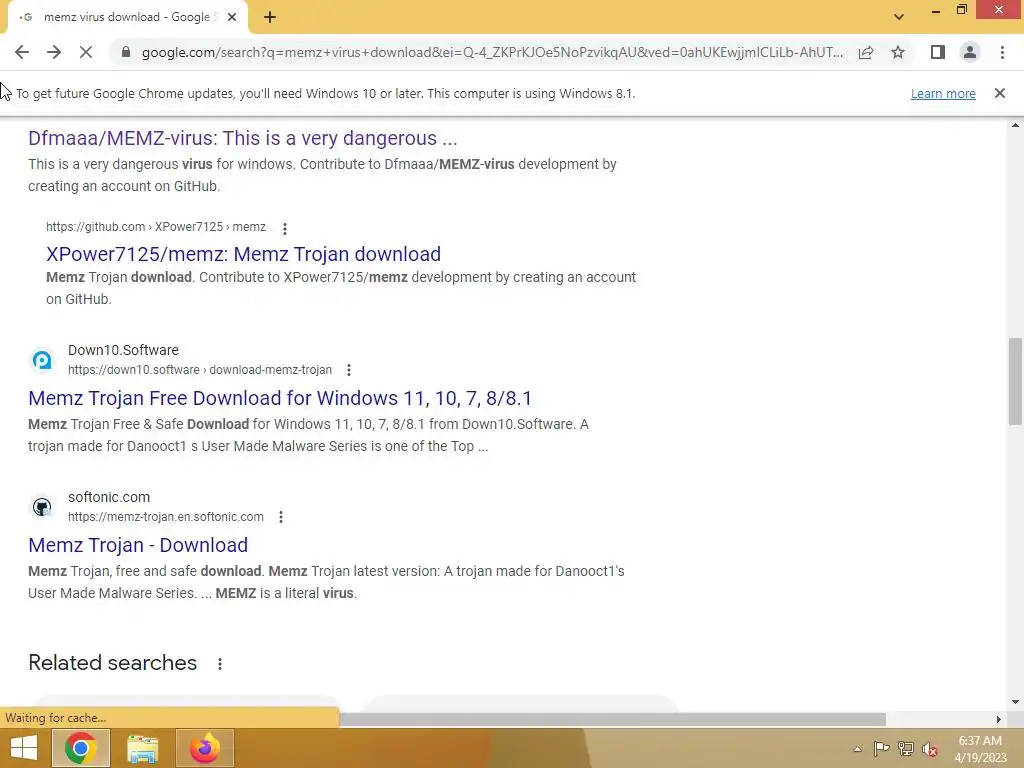Close the memz virus download tab

click(x=232, y=18)
